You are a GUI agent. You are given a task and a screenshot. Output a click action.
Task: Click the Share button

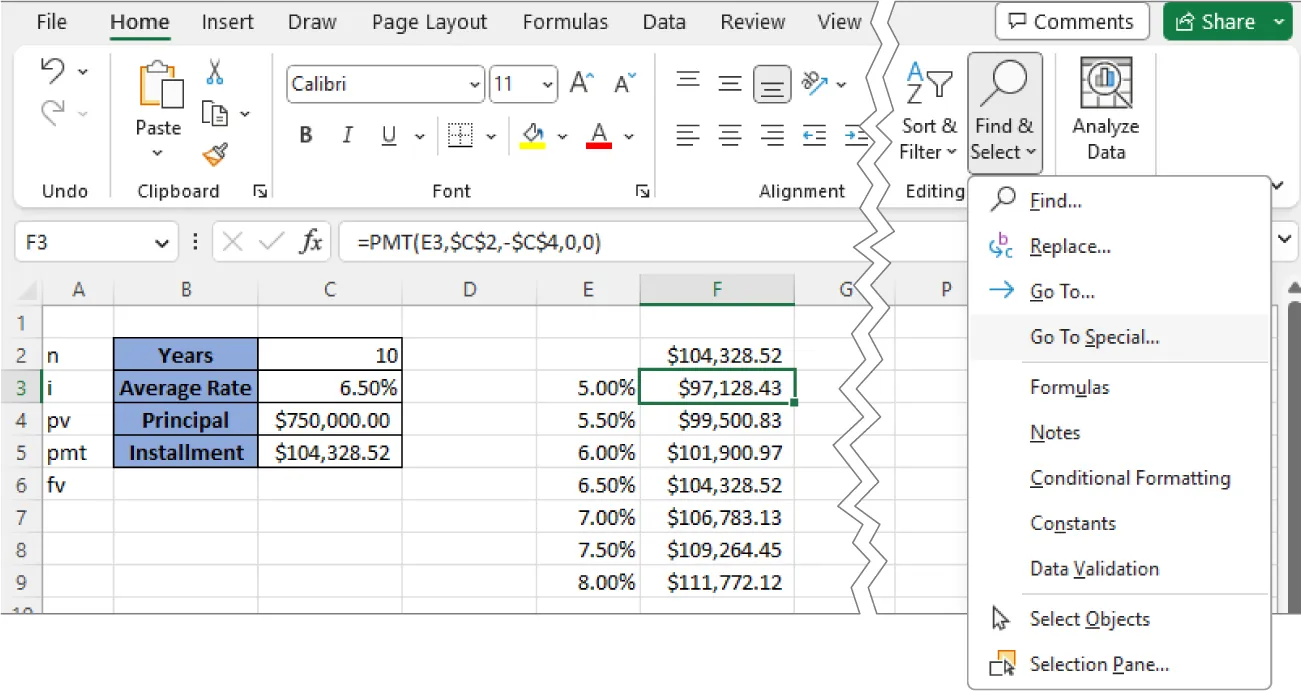click(1227, 21)
